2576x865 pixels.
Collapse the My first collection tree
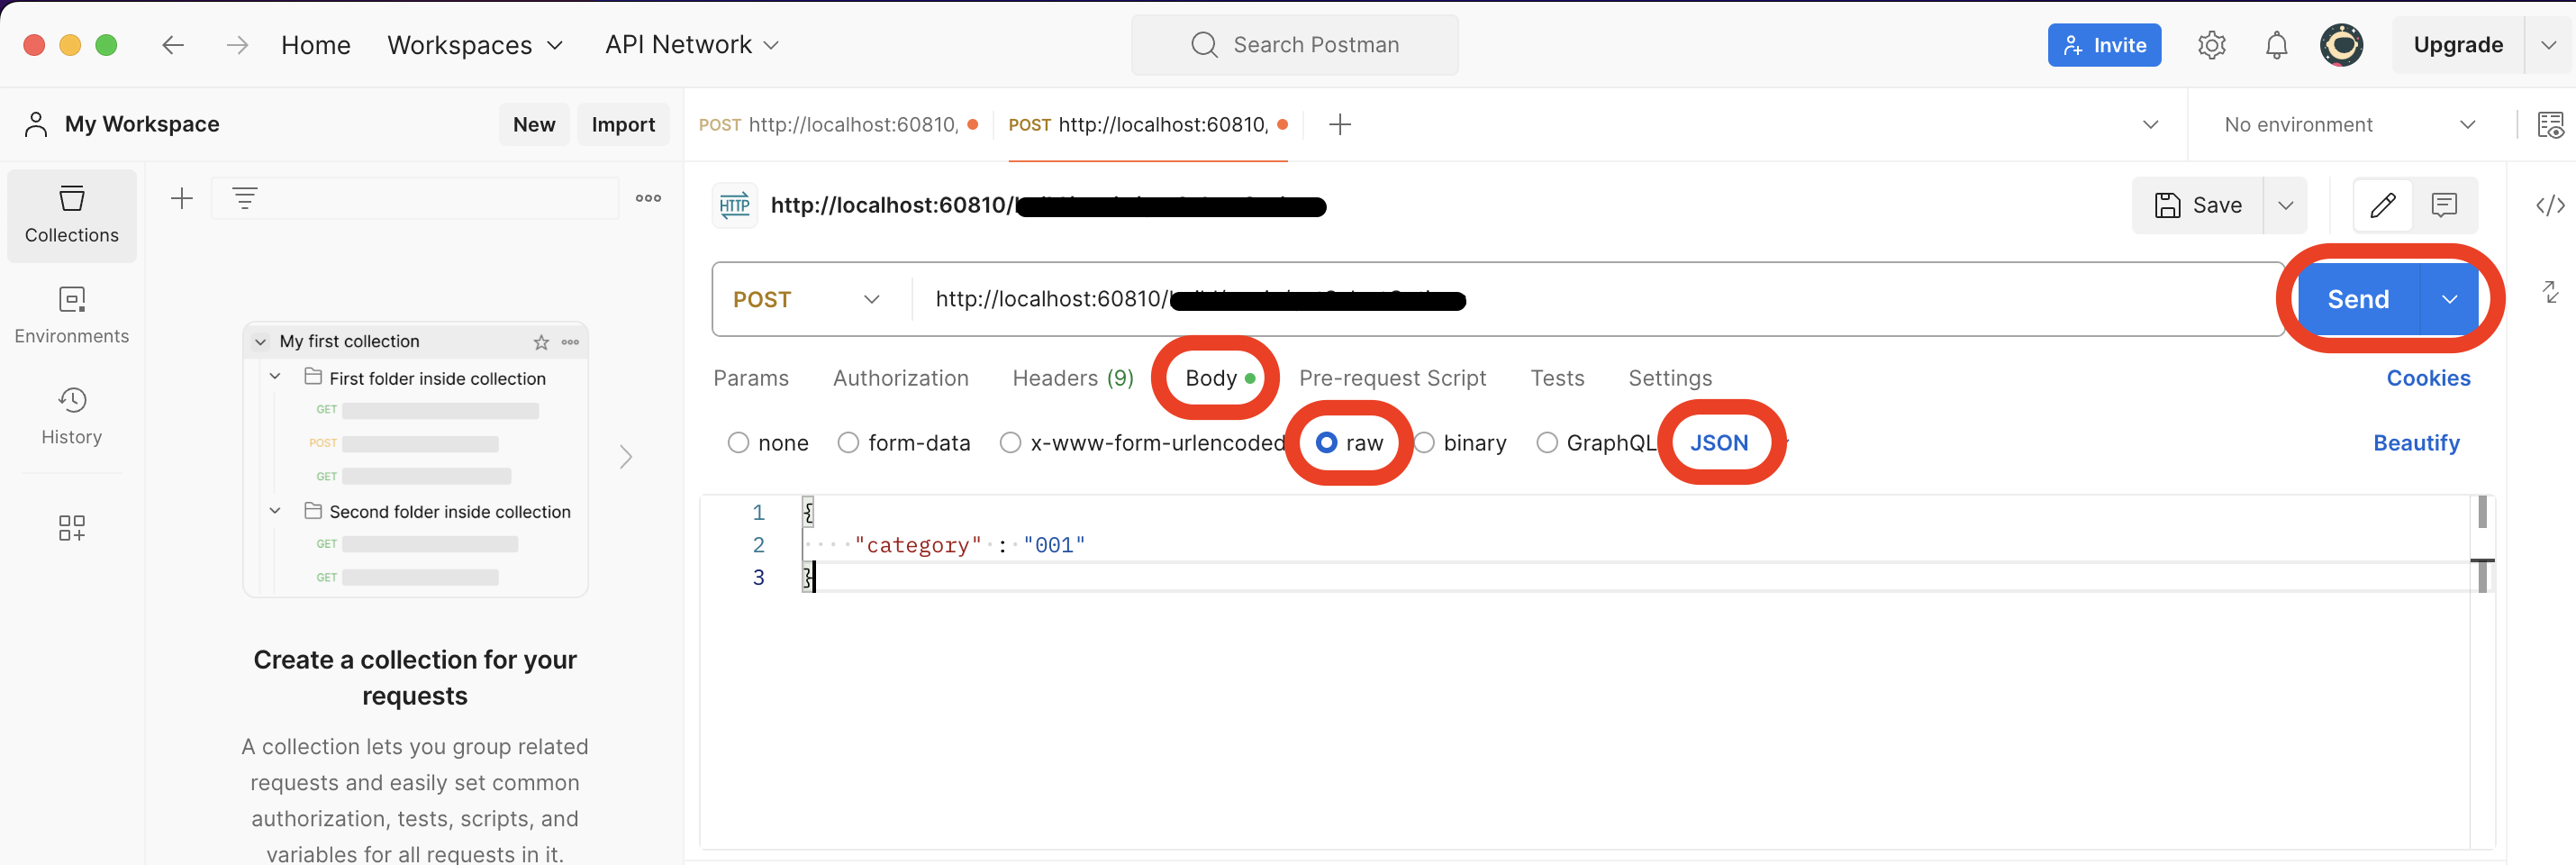(x=261, y=342)
